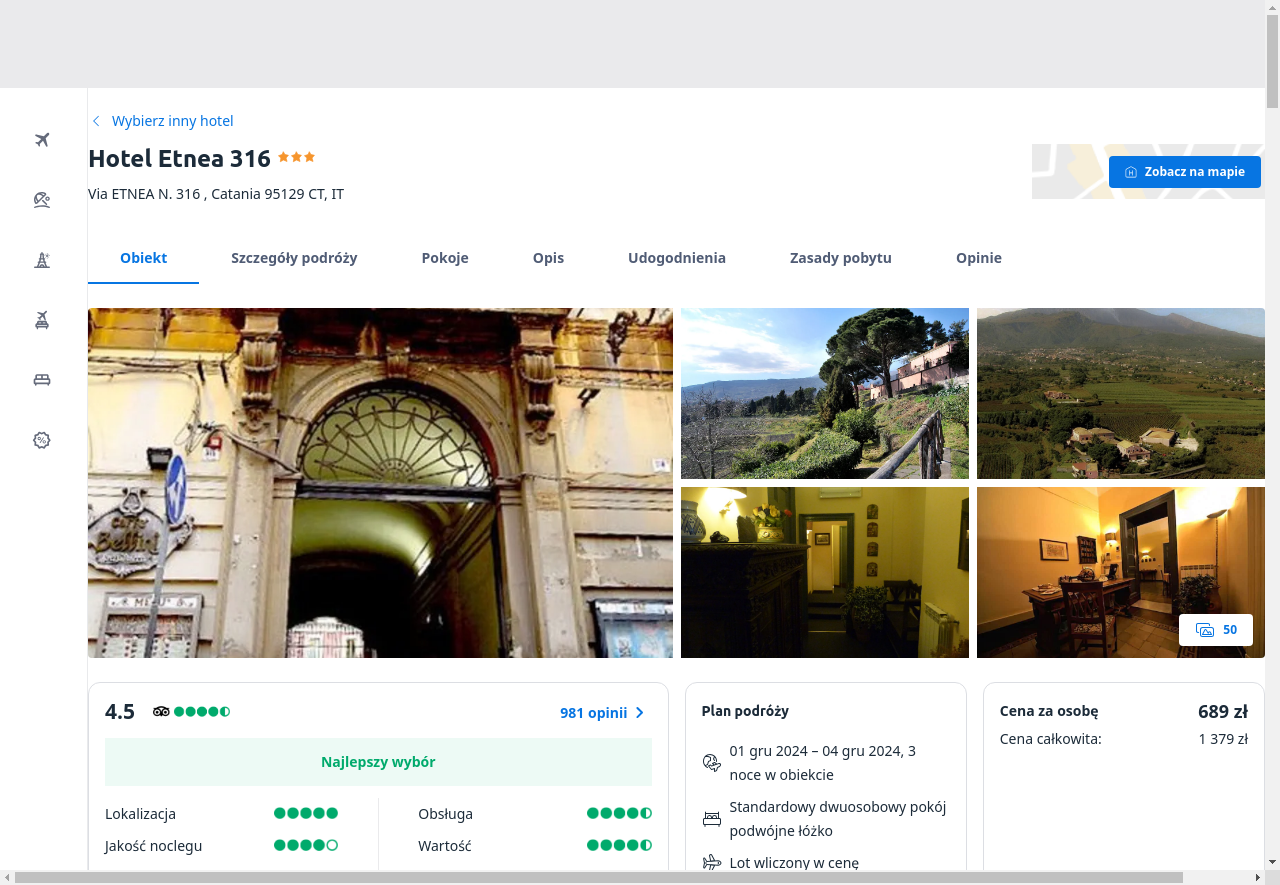Click the map pin icon in Zobacz na mapie
This screenshot has height=885, width=1280.
[1131, 172]
